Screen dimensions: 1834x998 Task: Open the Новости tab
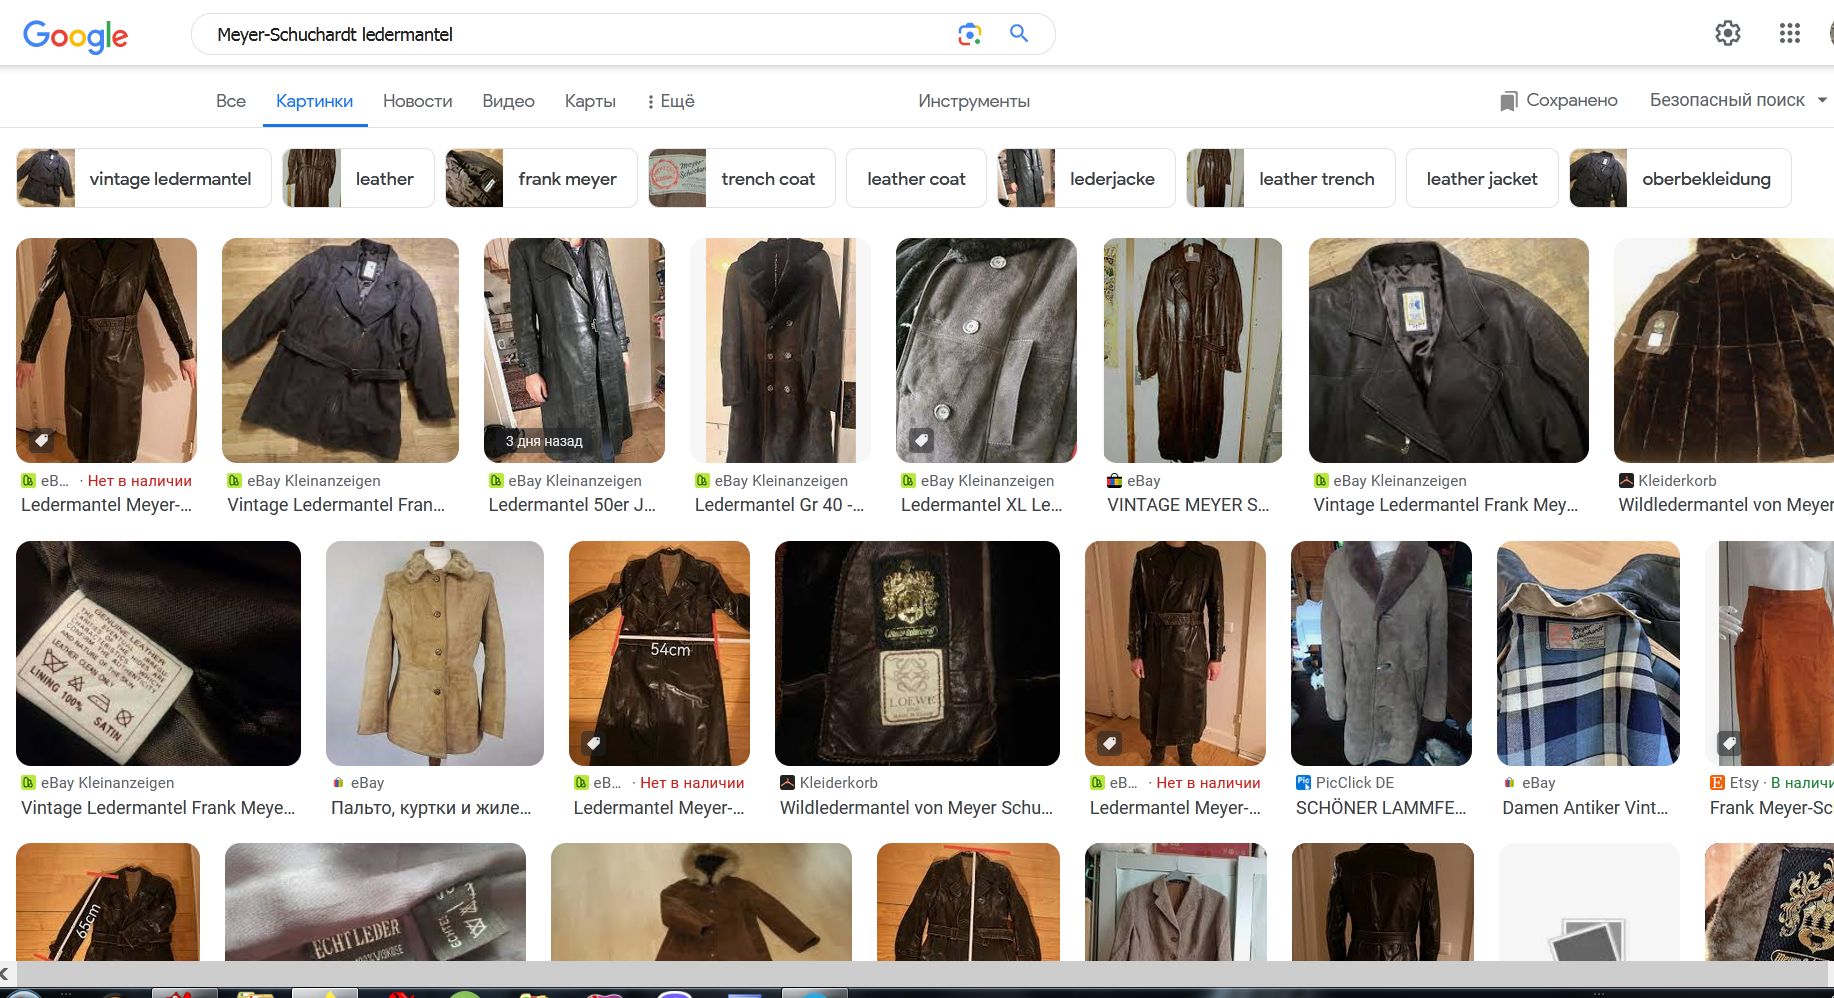tap(418, 101)
